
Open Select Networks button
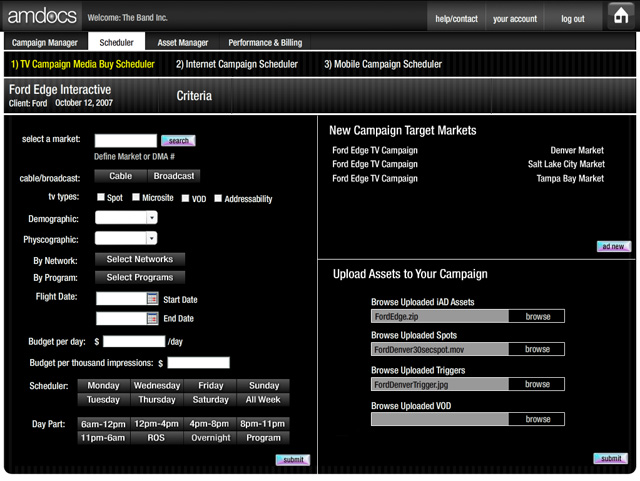point(140,259)
